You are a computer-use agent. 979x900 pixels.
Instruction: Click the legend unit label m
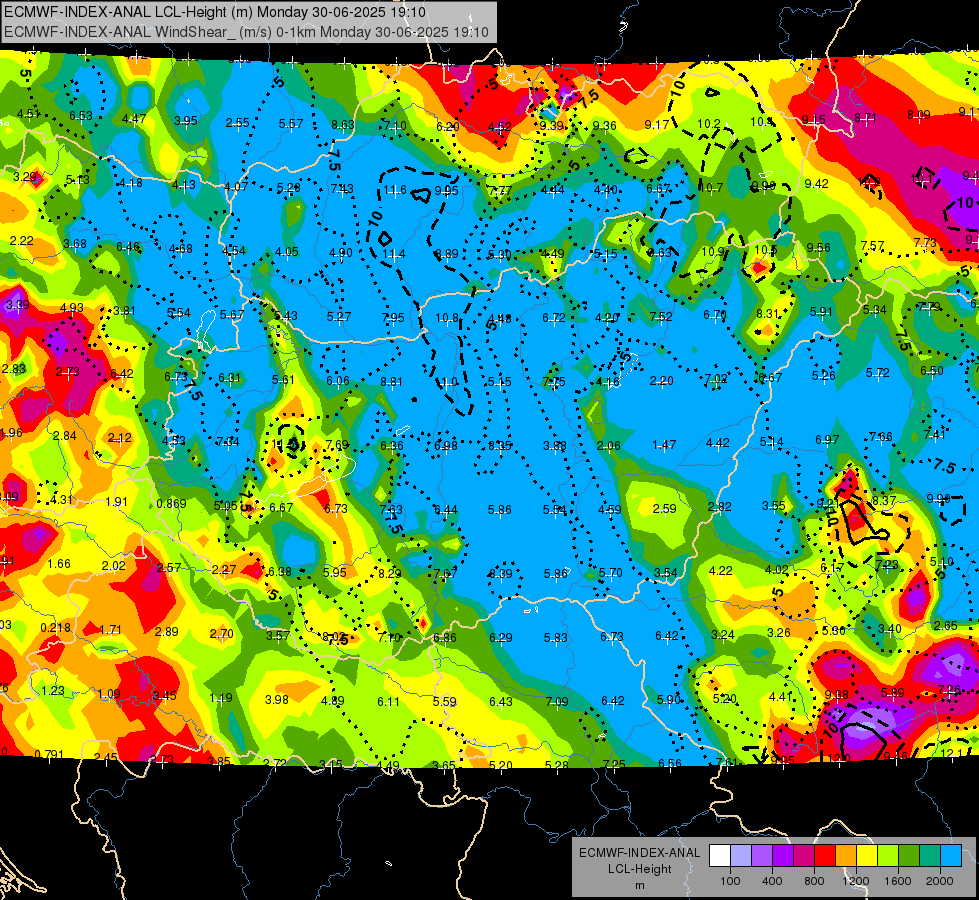click(639, 886)
